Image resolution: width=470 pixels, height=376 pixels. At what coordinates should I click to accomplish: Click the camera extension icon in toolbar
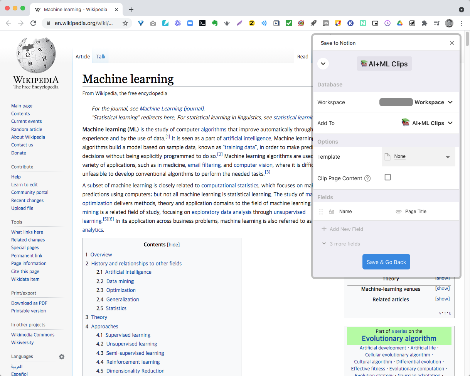point(153,23)
